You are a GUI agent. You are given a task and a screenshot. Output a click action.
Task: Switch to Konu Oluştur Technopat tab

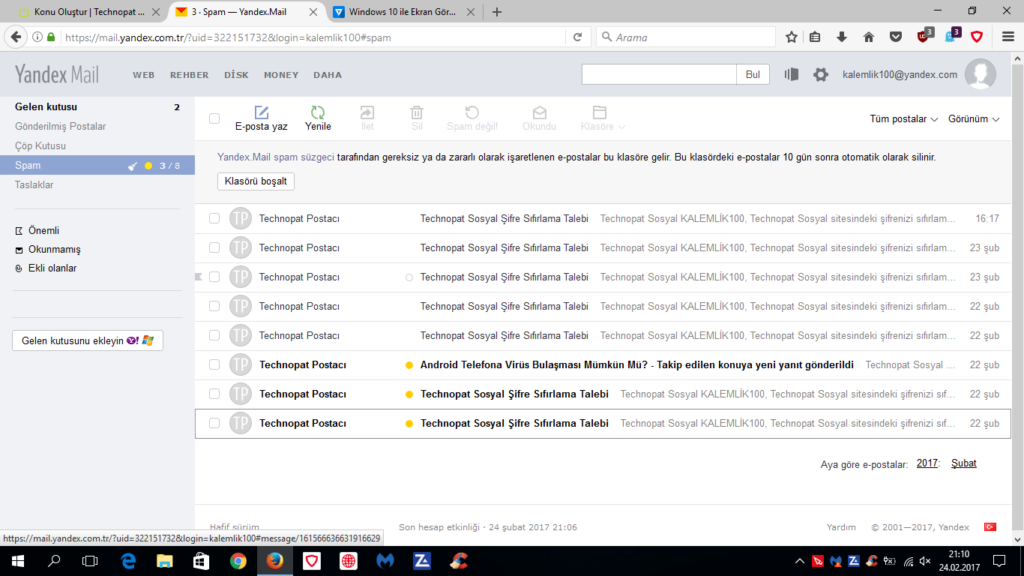click(x=88, y=12)
